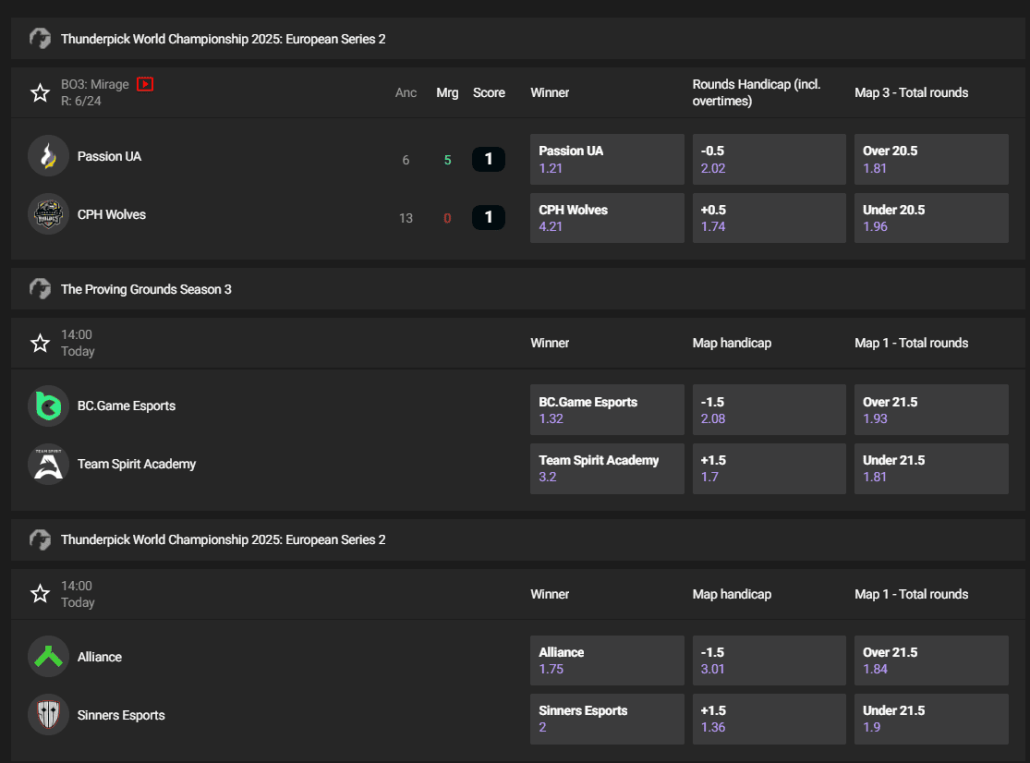
Task: Click the BO3: Mirage match info text
Action: [95, 84]
